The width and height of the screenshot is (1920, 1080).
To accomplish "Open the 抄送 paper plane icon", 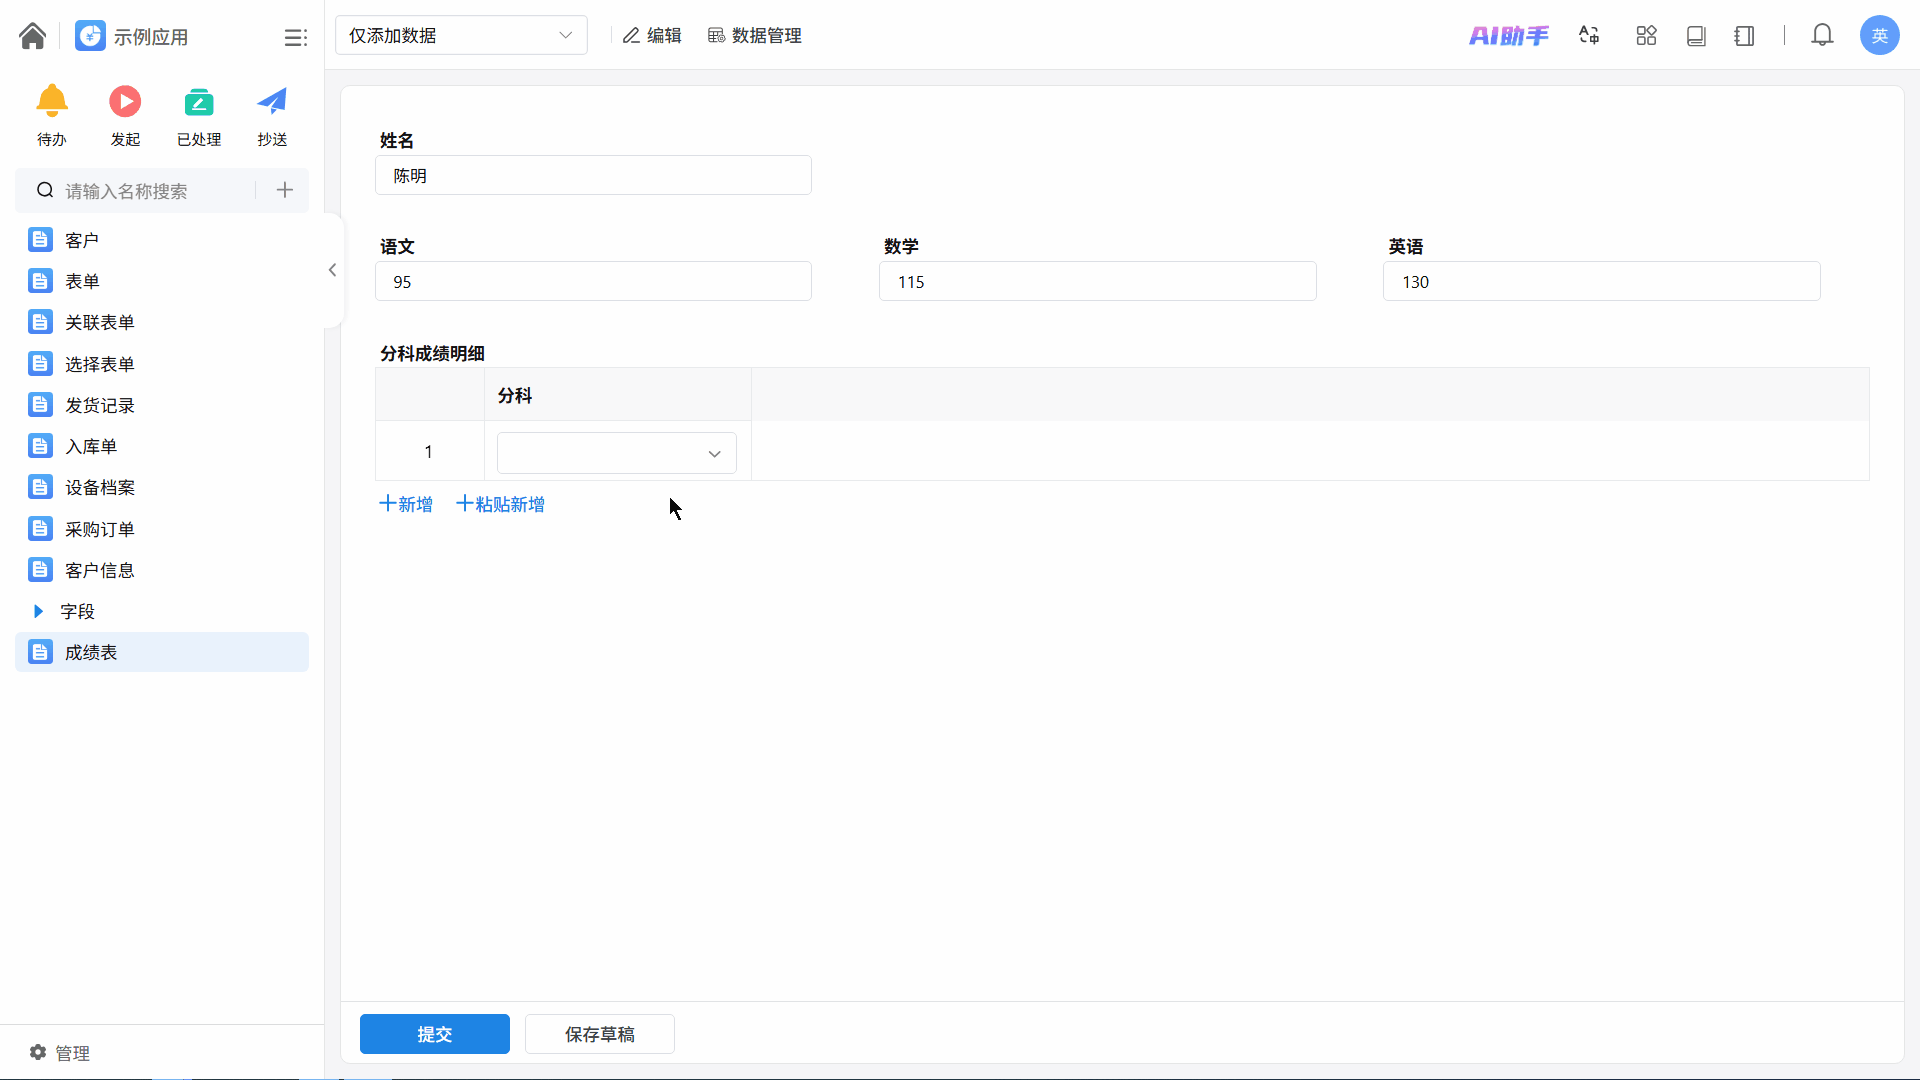I will [x=272, y=102].
